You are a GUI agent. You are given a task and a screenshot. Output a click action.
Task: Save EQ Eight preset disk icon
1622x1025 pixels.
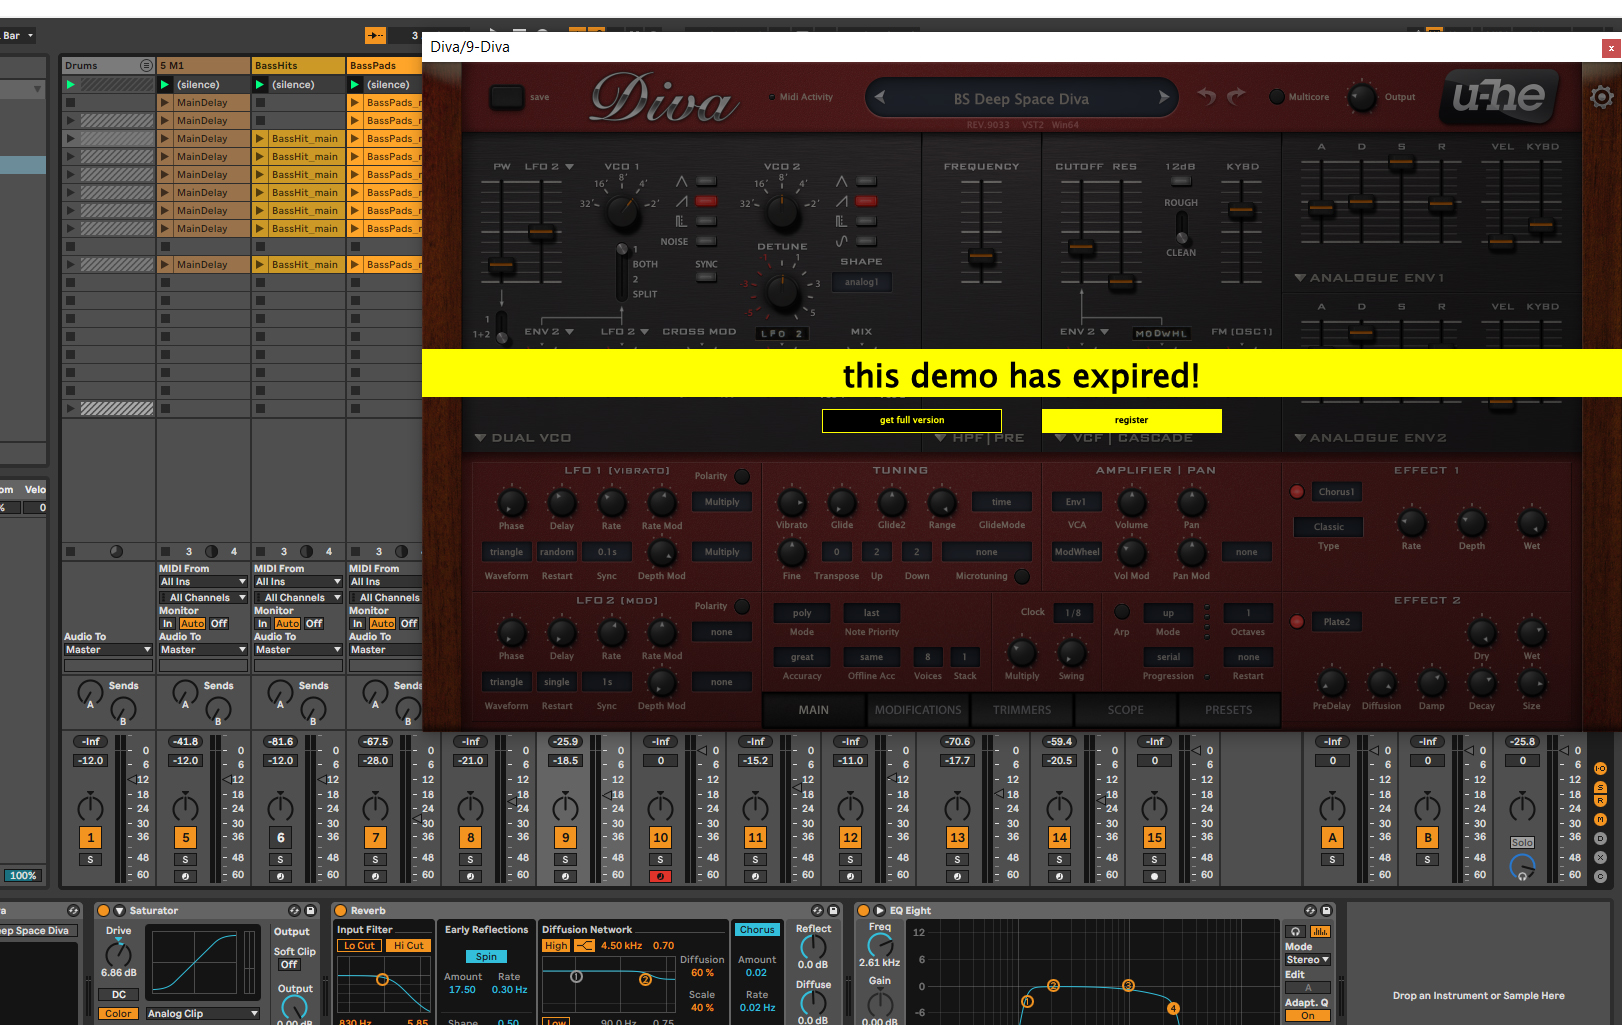(x=1327, y=911)
